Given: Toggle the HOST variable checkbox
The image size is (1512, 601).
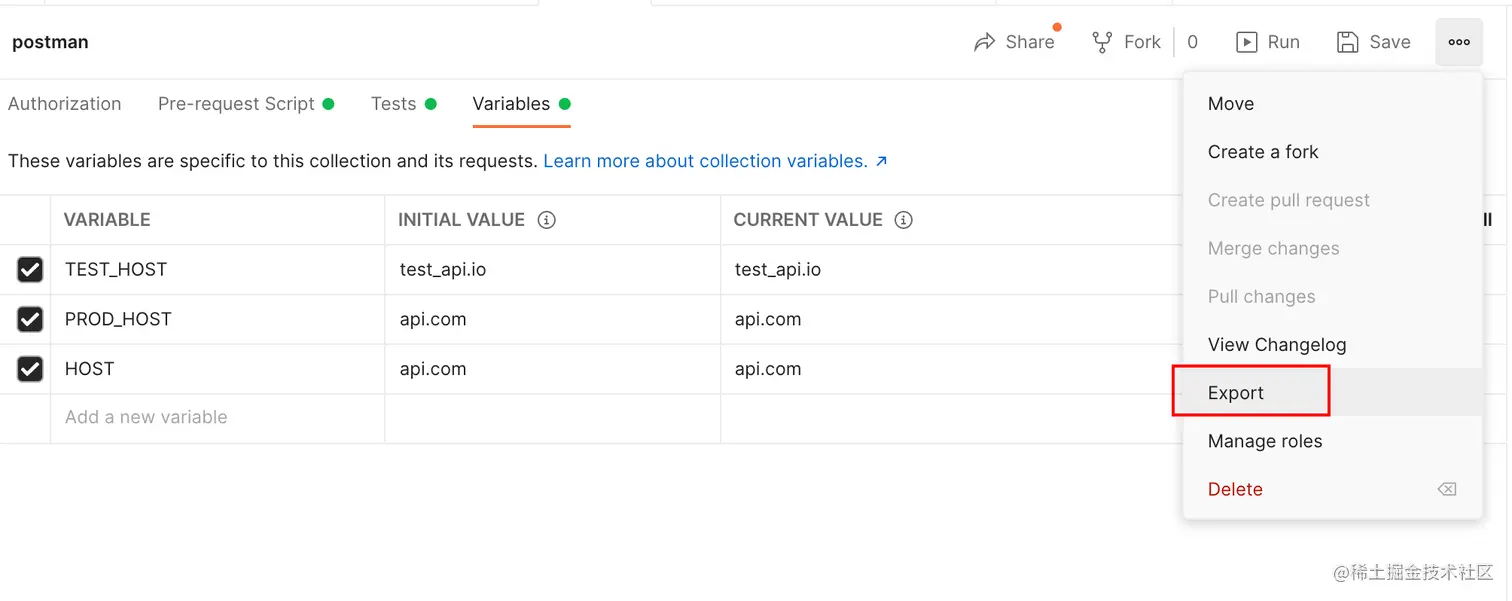Looking at the screenshot, I should point(30,369).
